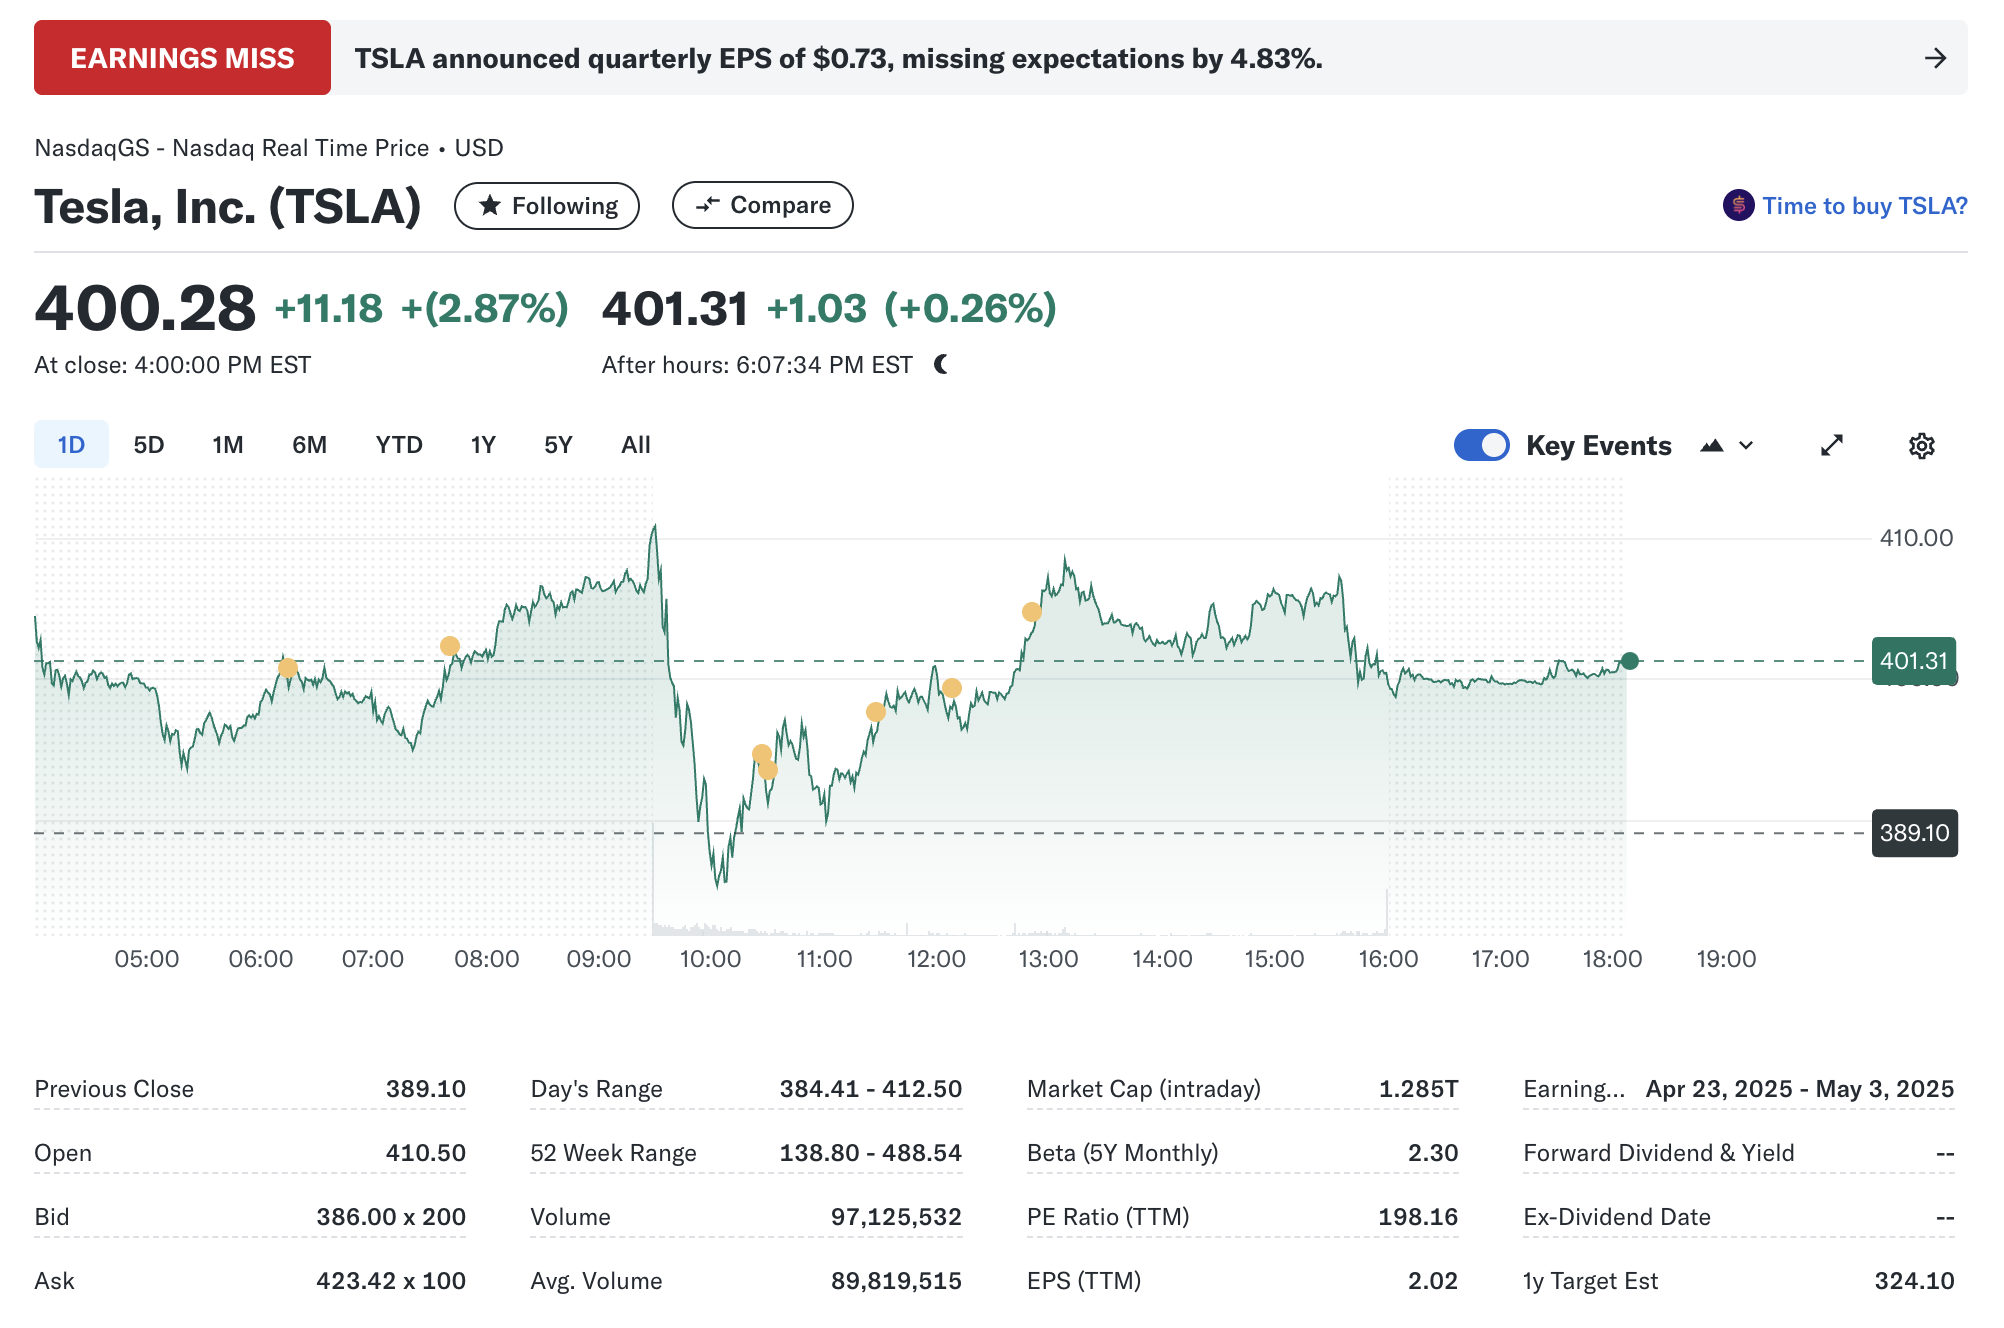This screenshot has height=1328, width=2004.
Task: Click the green current-price dot on chart
Action: click(x=1630, y=661)
